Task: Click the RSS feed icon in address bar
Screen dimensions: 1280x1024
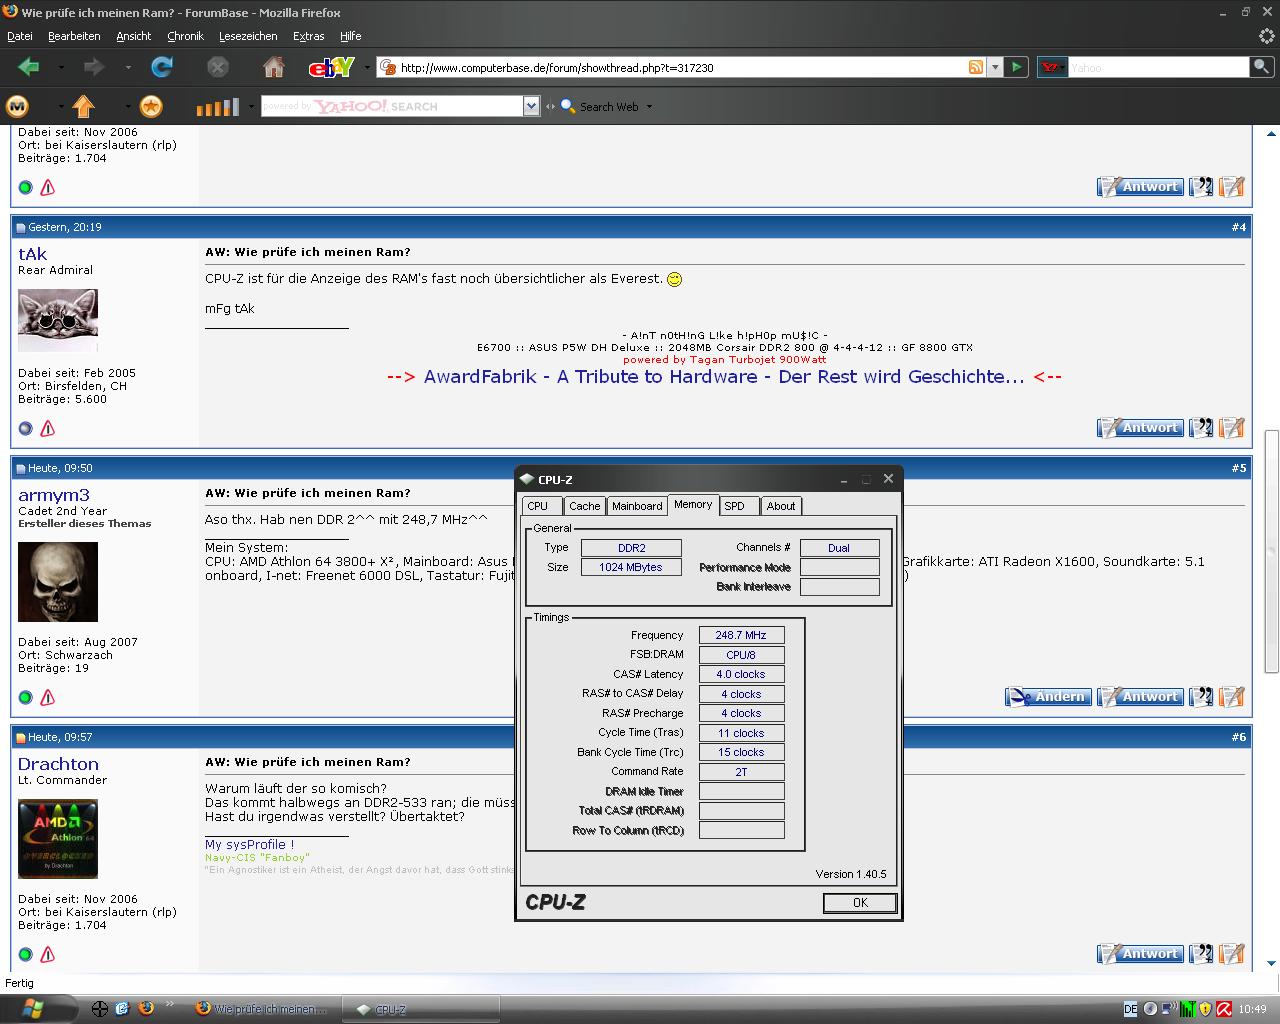Action: coord(975,67)
